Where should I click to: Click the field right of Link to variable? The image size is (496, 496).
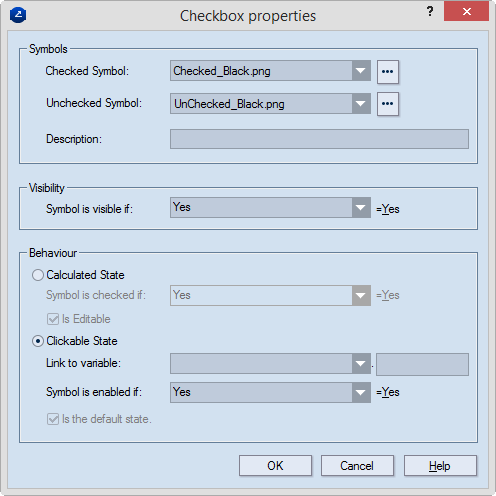pos(422,364)
